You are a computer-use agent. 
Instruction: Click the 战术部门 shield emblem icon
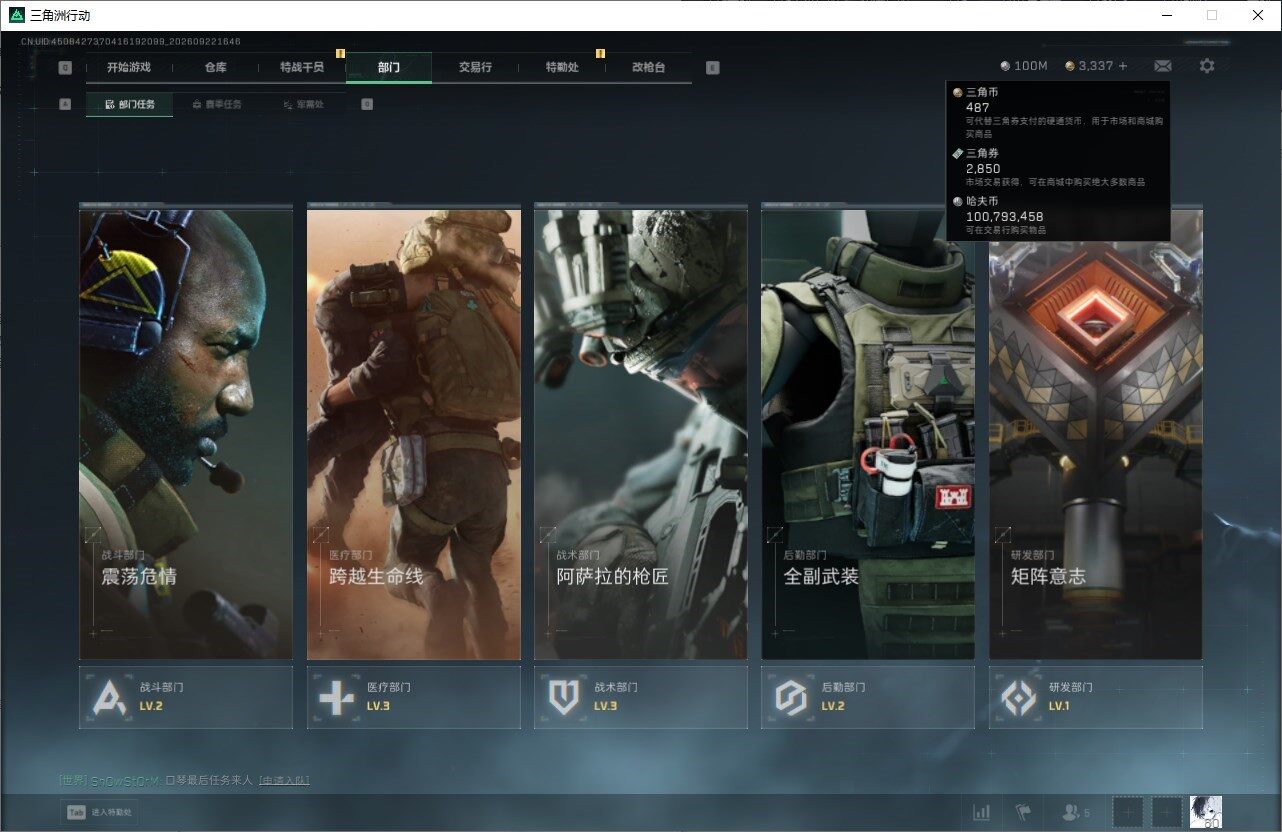(x=564, y=697)
